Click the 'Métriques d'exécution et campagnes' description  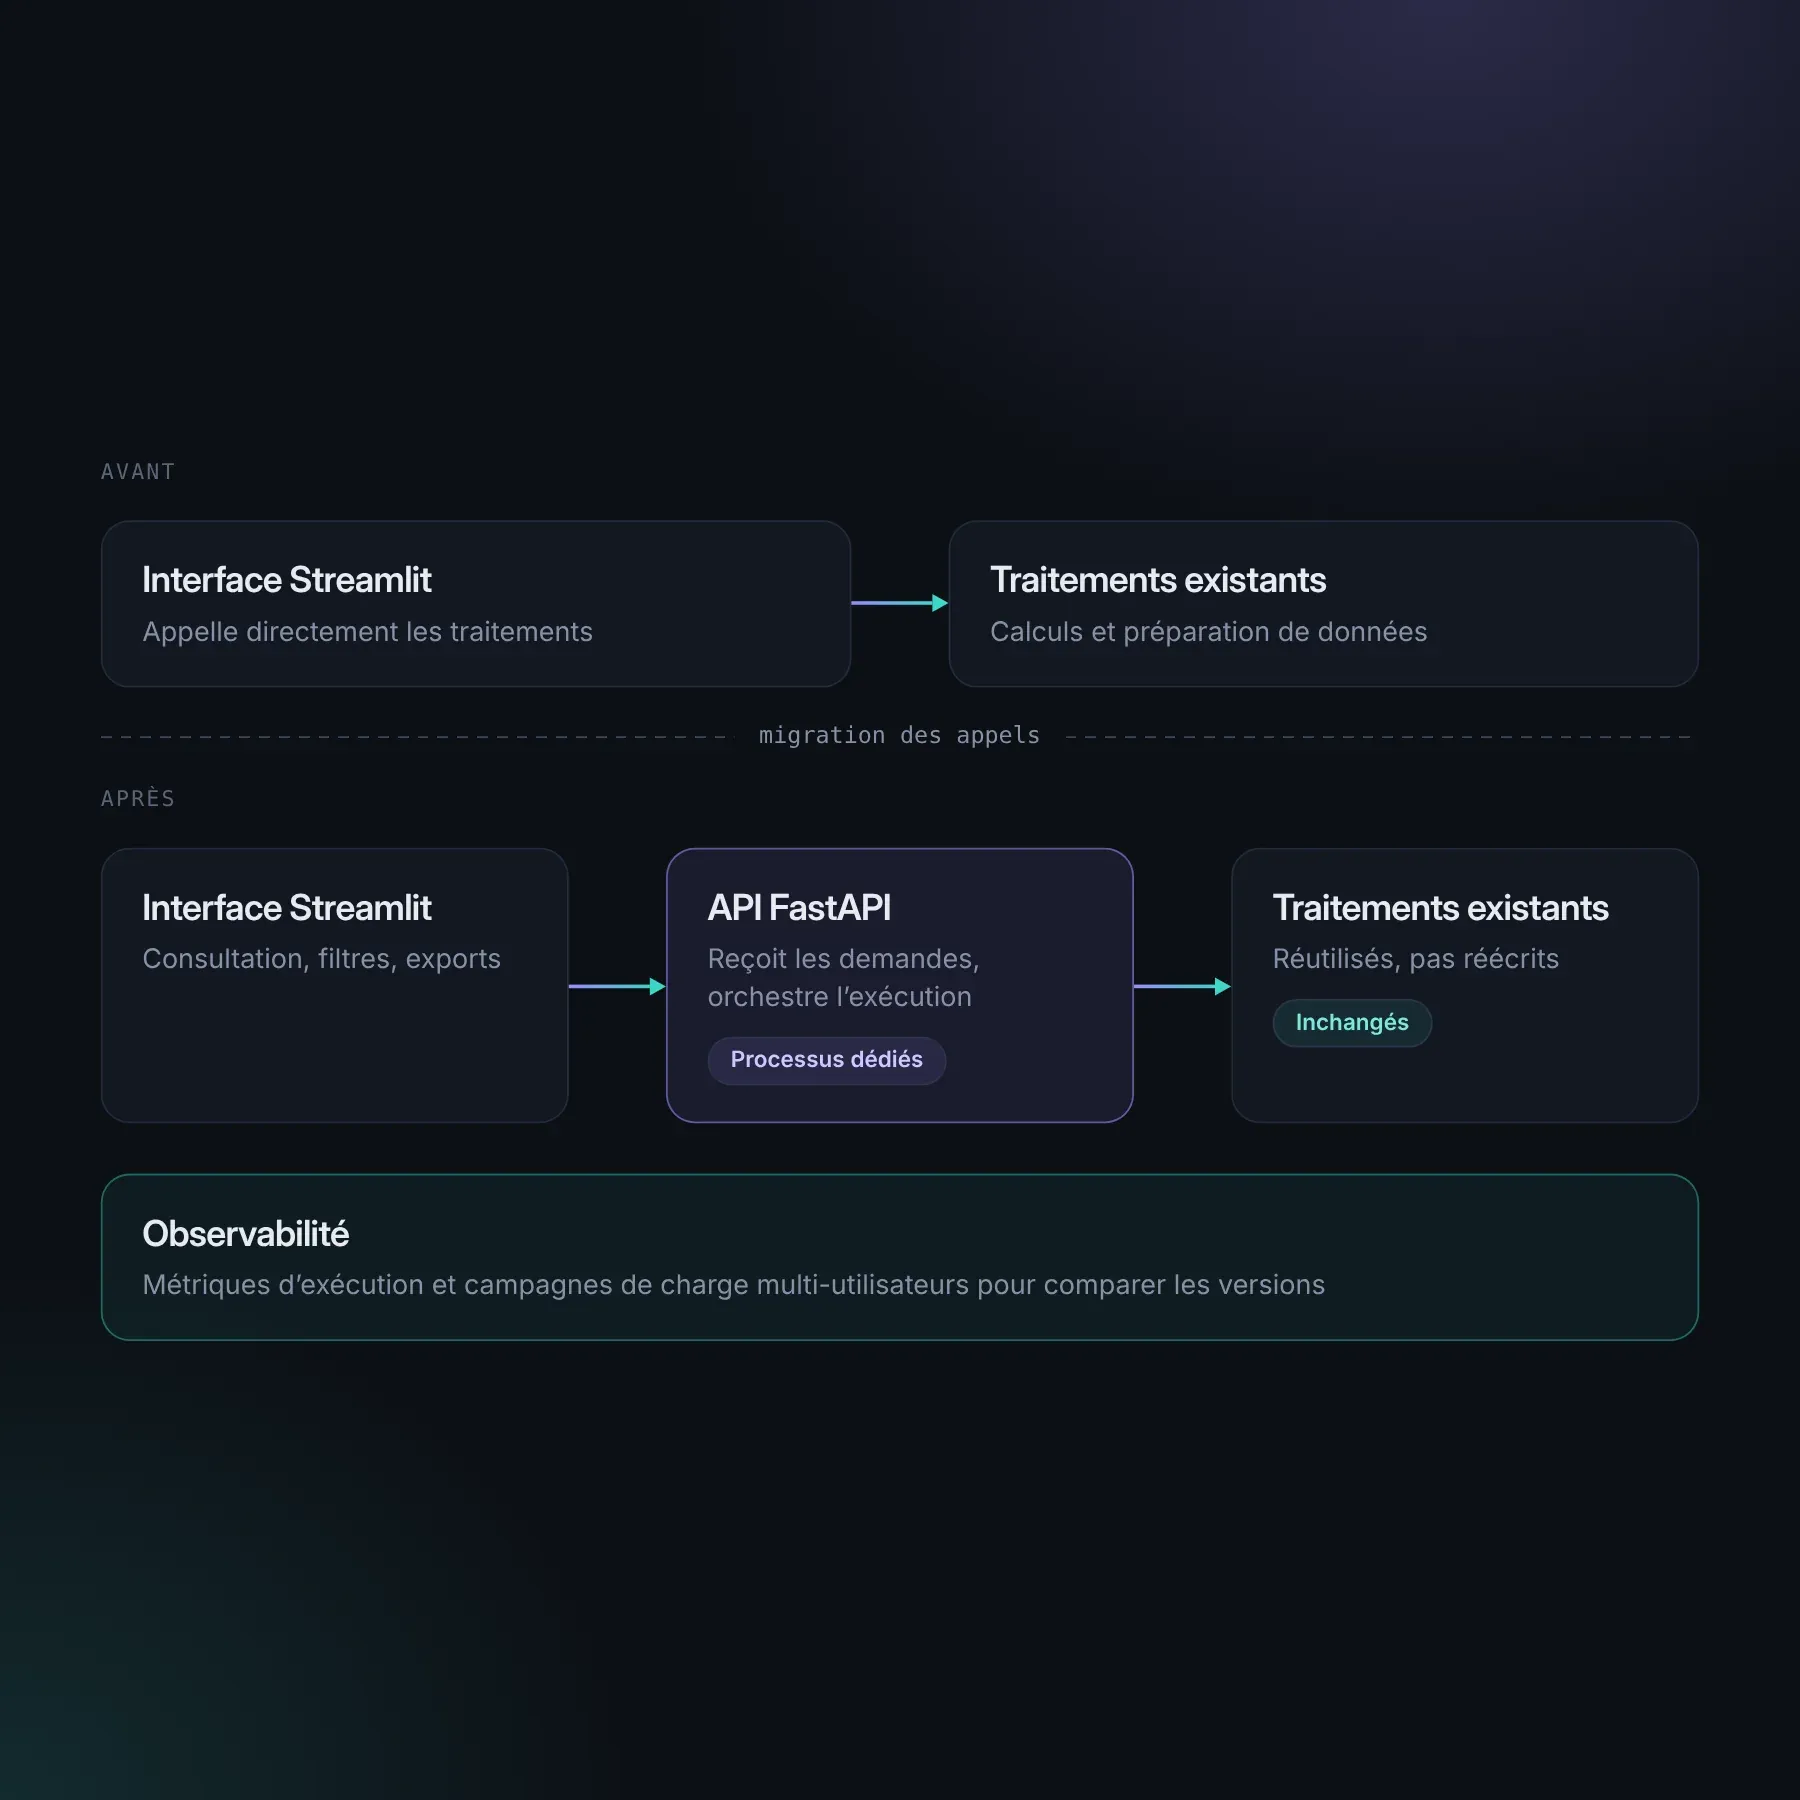(733, 1285)
